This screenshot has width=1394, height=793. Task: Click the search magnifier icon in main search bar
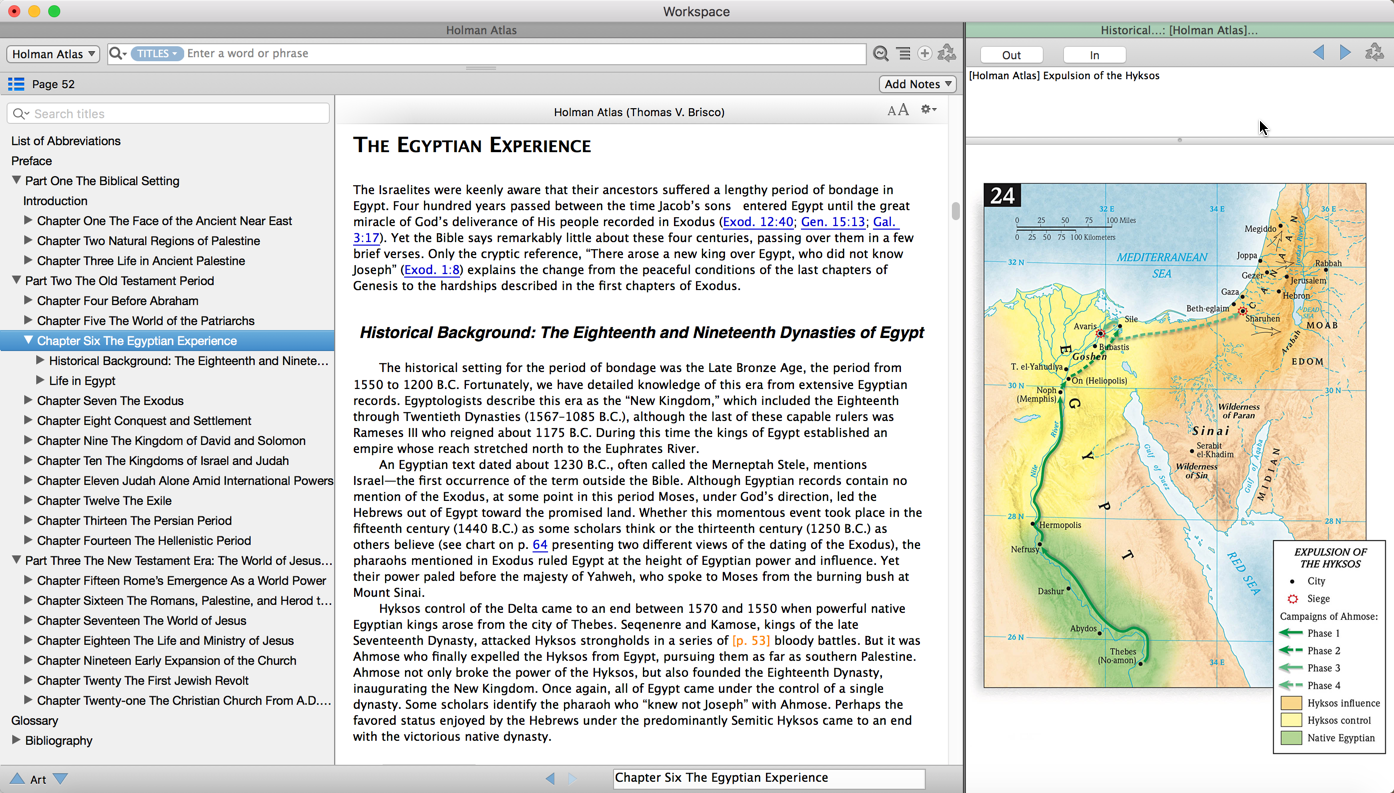(x=117, y=54)
